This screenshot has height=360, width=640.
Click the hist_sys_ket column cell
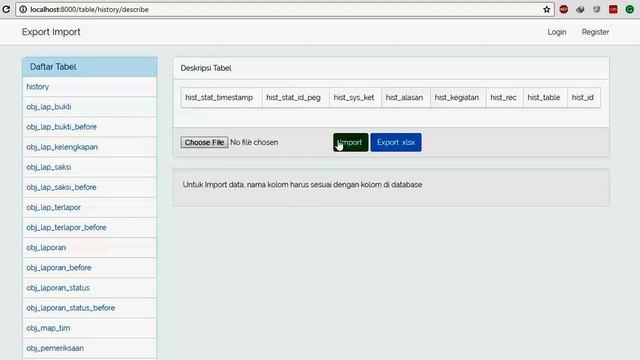[356, 98]
